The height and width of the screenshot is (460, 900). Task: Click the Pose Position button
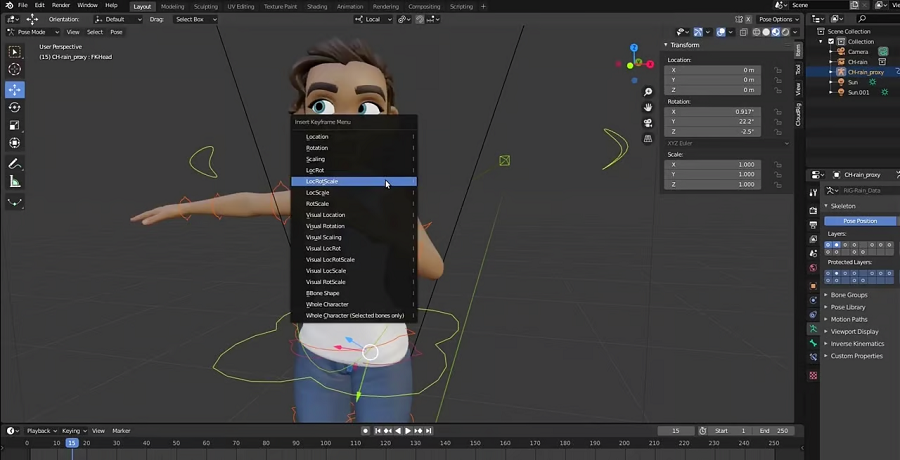pos(860,221)
